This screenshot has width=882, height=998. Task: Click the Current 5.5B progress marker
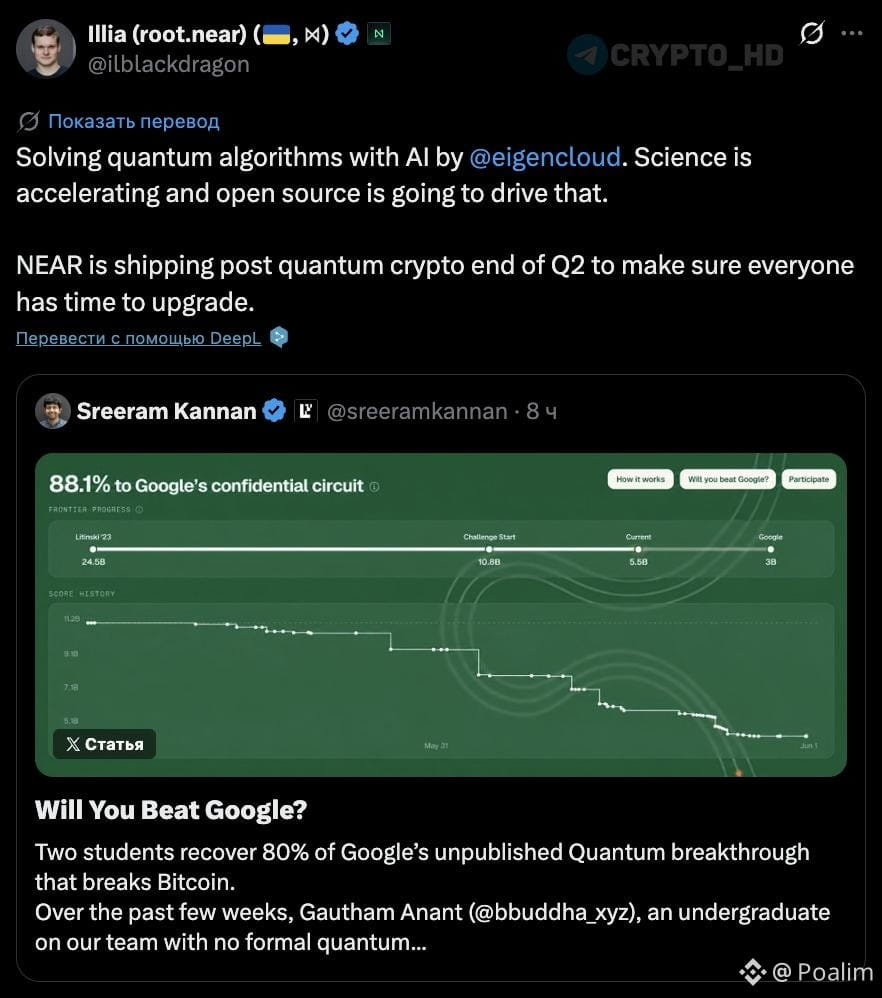(x=638, y=549)
